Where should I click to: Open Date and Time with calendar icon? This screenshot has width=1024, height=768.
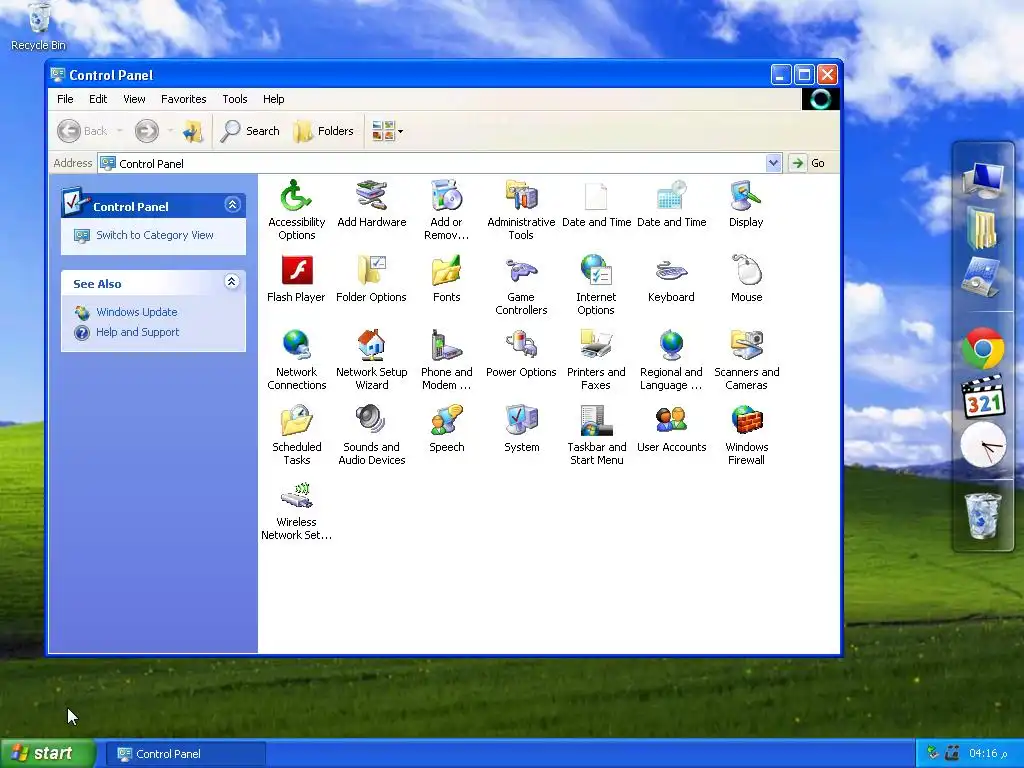671,204
